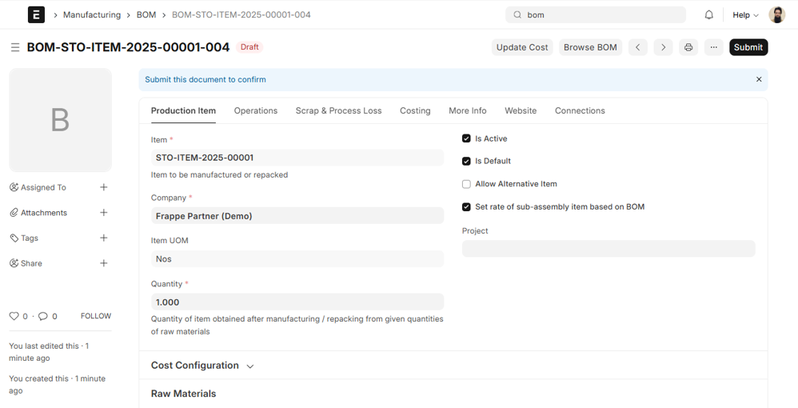Uncheck the Is Active checkbox
Screen dimensions: 798x408
point(466,139)
